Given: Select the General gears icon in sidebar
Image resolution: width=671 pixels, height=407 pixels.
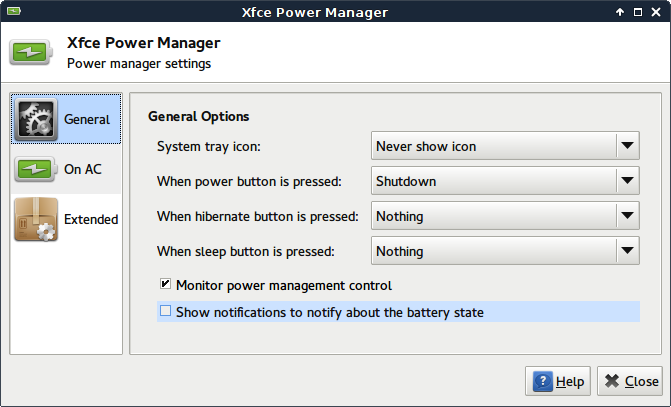Looking at the screenshot, I should (36, 119).
